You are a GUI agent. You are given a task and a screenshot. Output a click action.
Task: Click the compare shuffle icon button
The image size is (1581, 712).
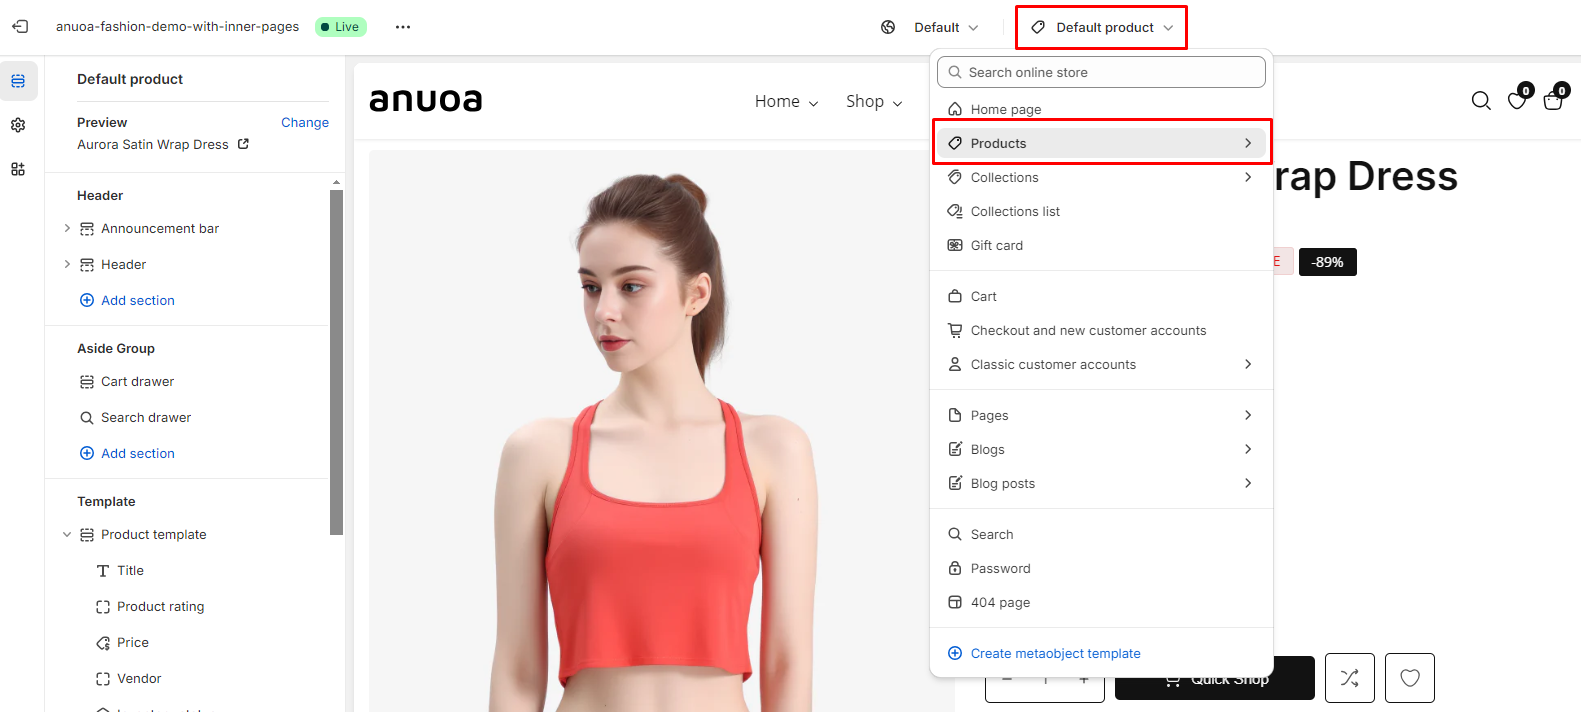[1349, 678]
